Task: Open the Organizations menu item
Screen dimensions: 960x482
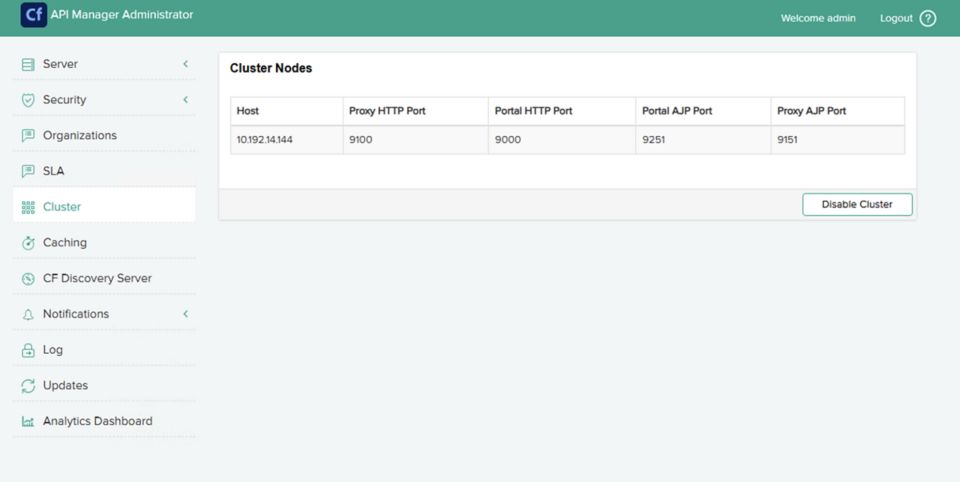Action: pyautogui.click(x=79, y=135)
